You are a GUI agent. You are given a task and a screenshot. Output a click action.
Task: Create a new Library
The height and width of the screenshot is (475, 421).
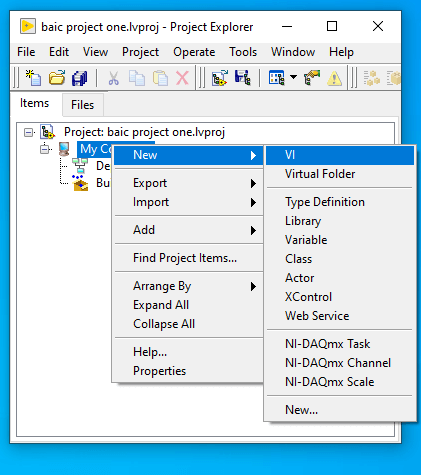click(x=340, y=221)
